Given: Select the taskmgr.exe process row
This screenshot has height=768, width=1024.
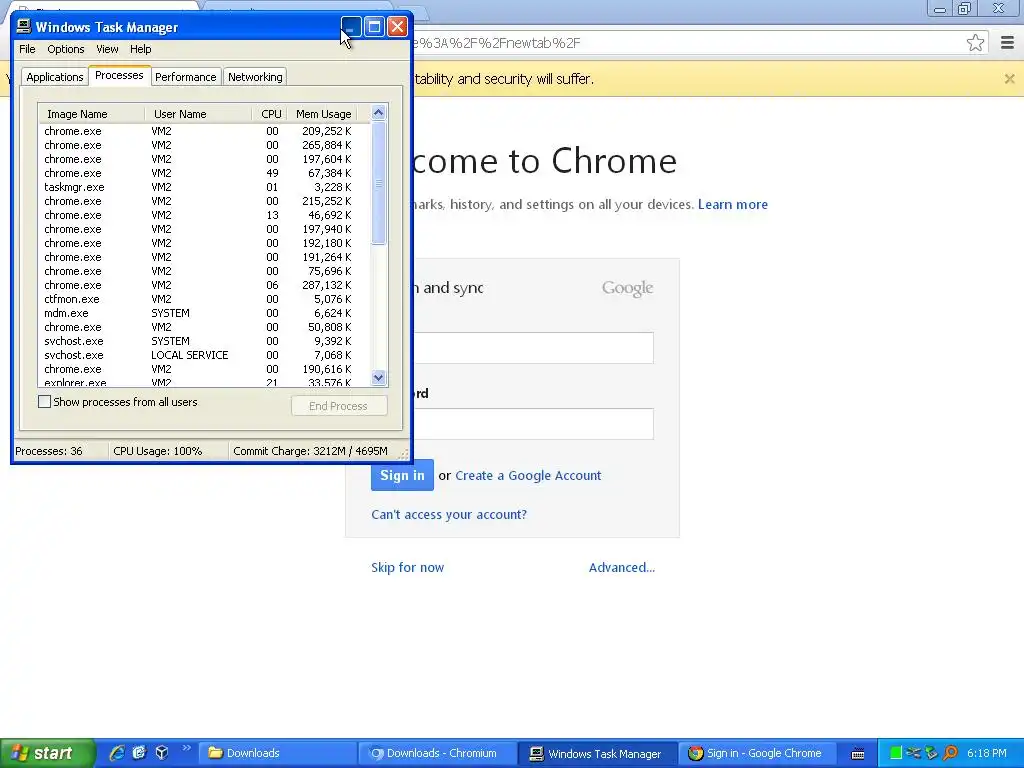Looking at the screenshot, I should (x=204, y=187).
